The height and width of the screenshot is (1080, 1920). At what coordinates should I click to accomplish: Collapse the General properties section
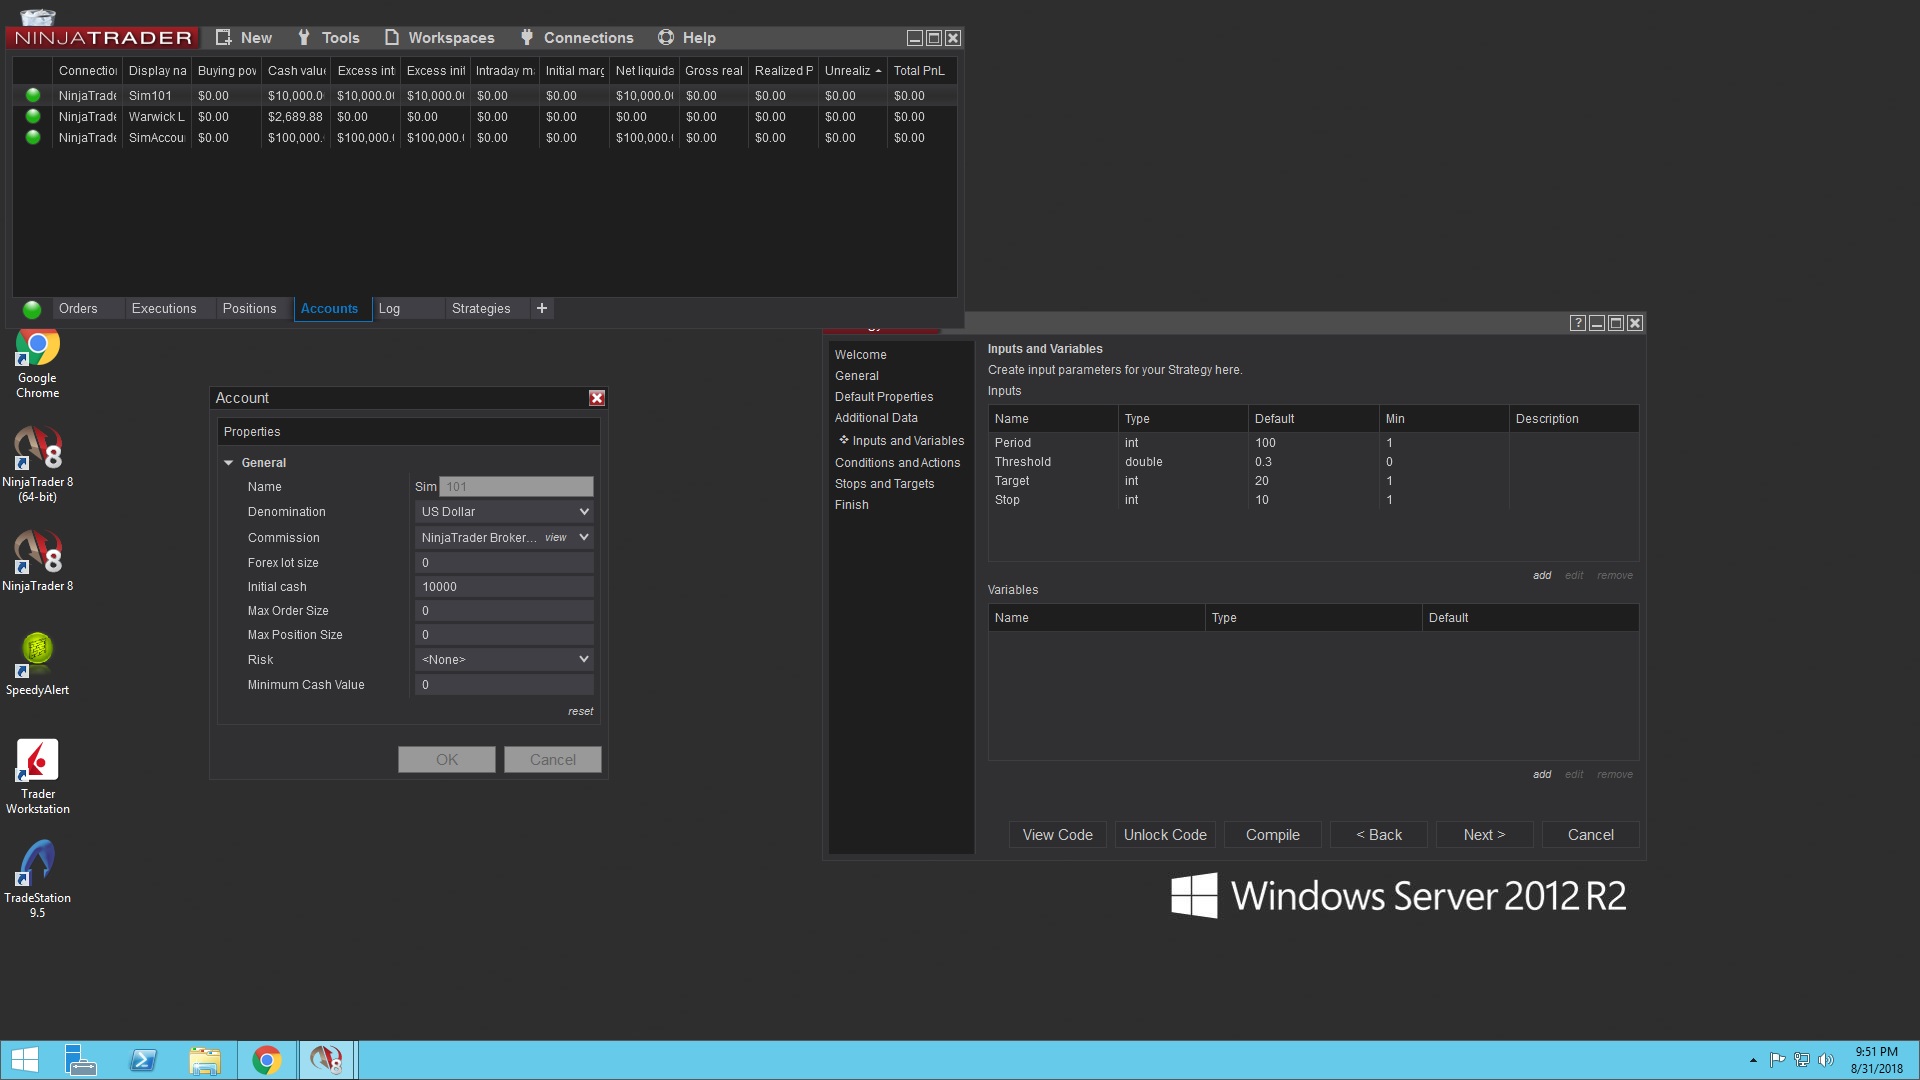click(229, 463)
